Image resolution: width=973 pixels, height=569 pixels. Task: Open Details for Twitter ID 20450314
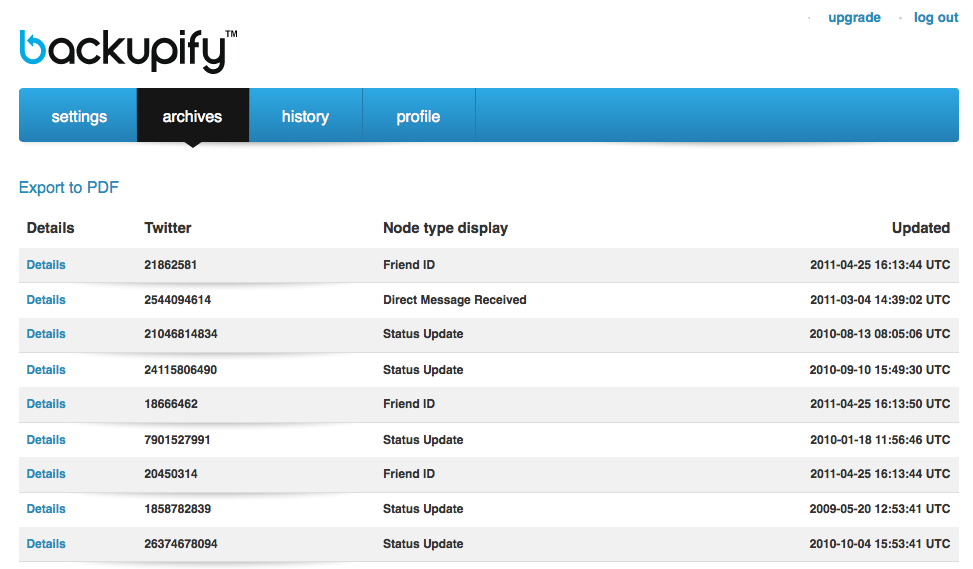click(46, 474)
